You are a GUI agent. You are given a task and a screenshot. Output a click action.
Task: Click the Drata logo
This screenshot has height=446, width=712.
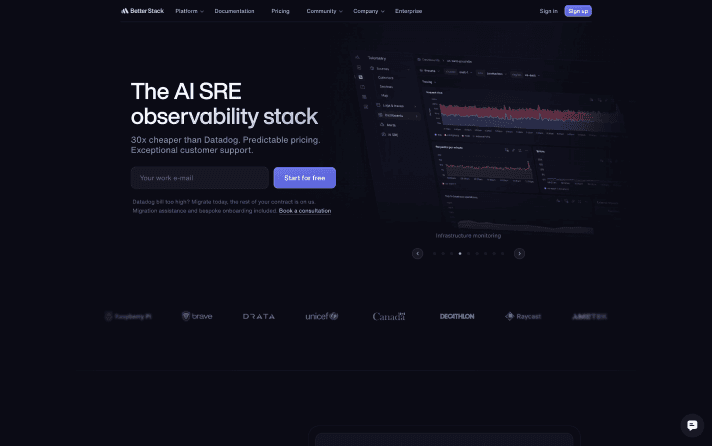(x=259, y=317)
